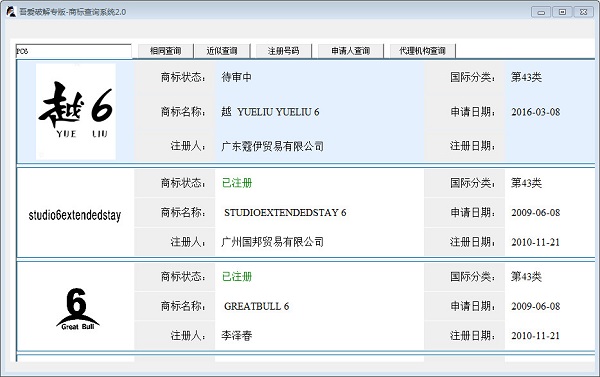The width and height of the screenshot is (600, 377).
Task: Select trademark name GREATBULL 6
Action: tap(256, 306)
